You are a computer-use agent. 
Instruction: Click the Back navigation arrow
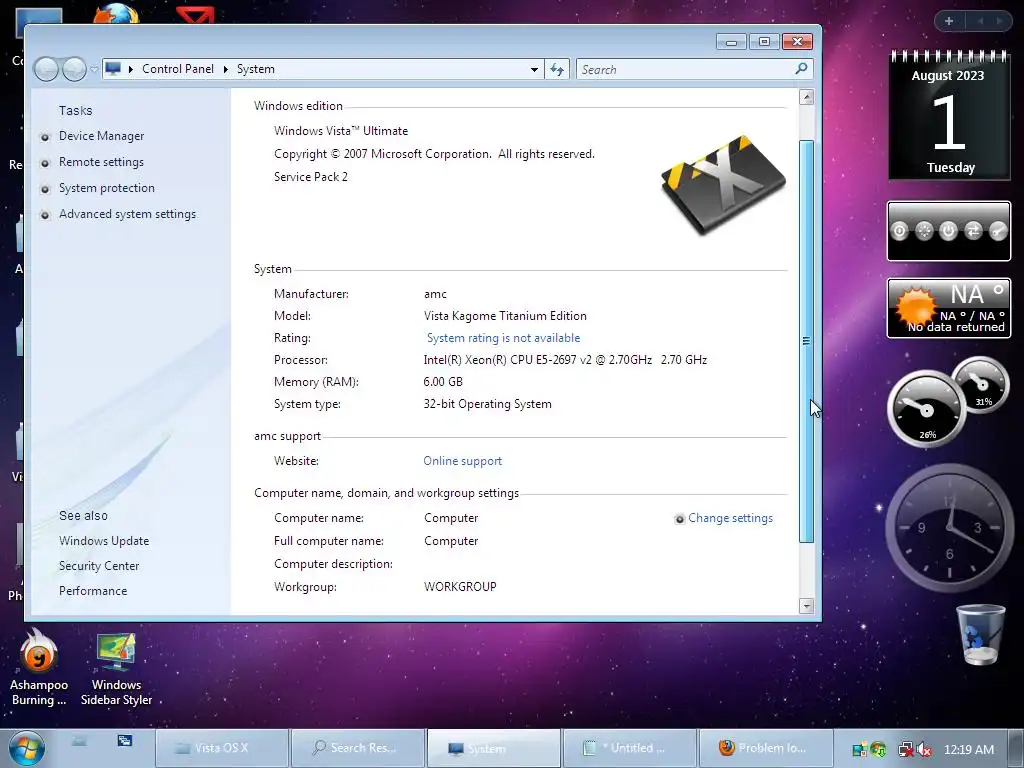pos(46,69)
